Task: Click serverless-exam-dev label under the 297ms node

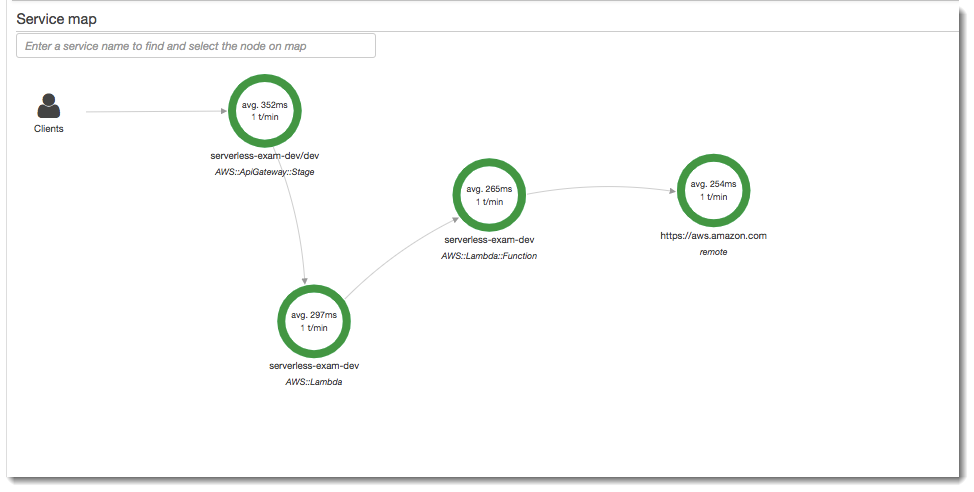Action: (x=314, y=366)
